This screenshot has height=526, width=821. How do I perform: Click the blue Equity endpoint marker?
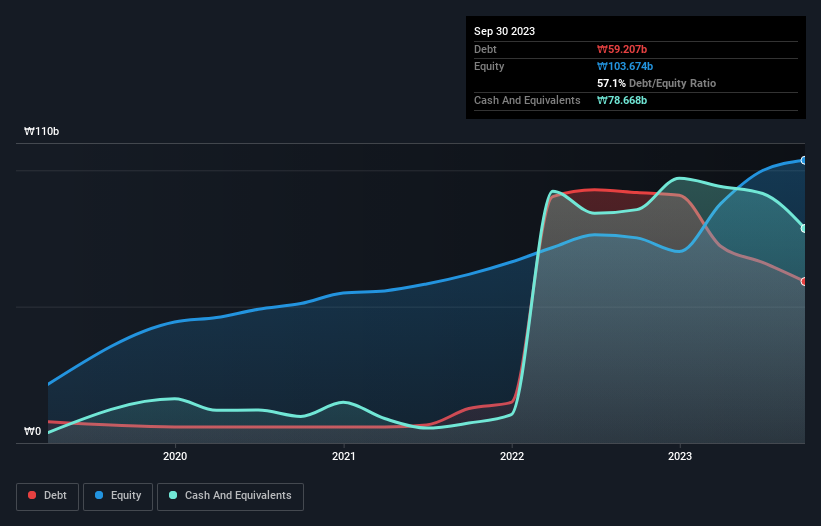tap(804, 160)
